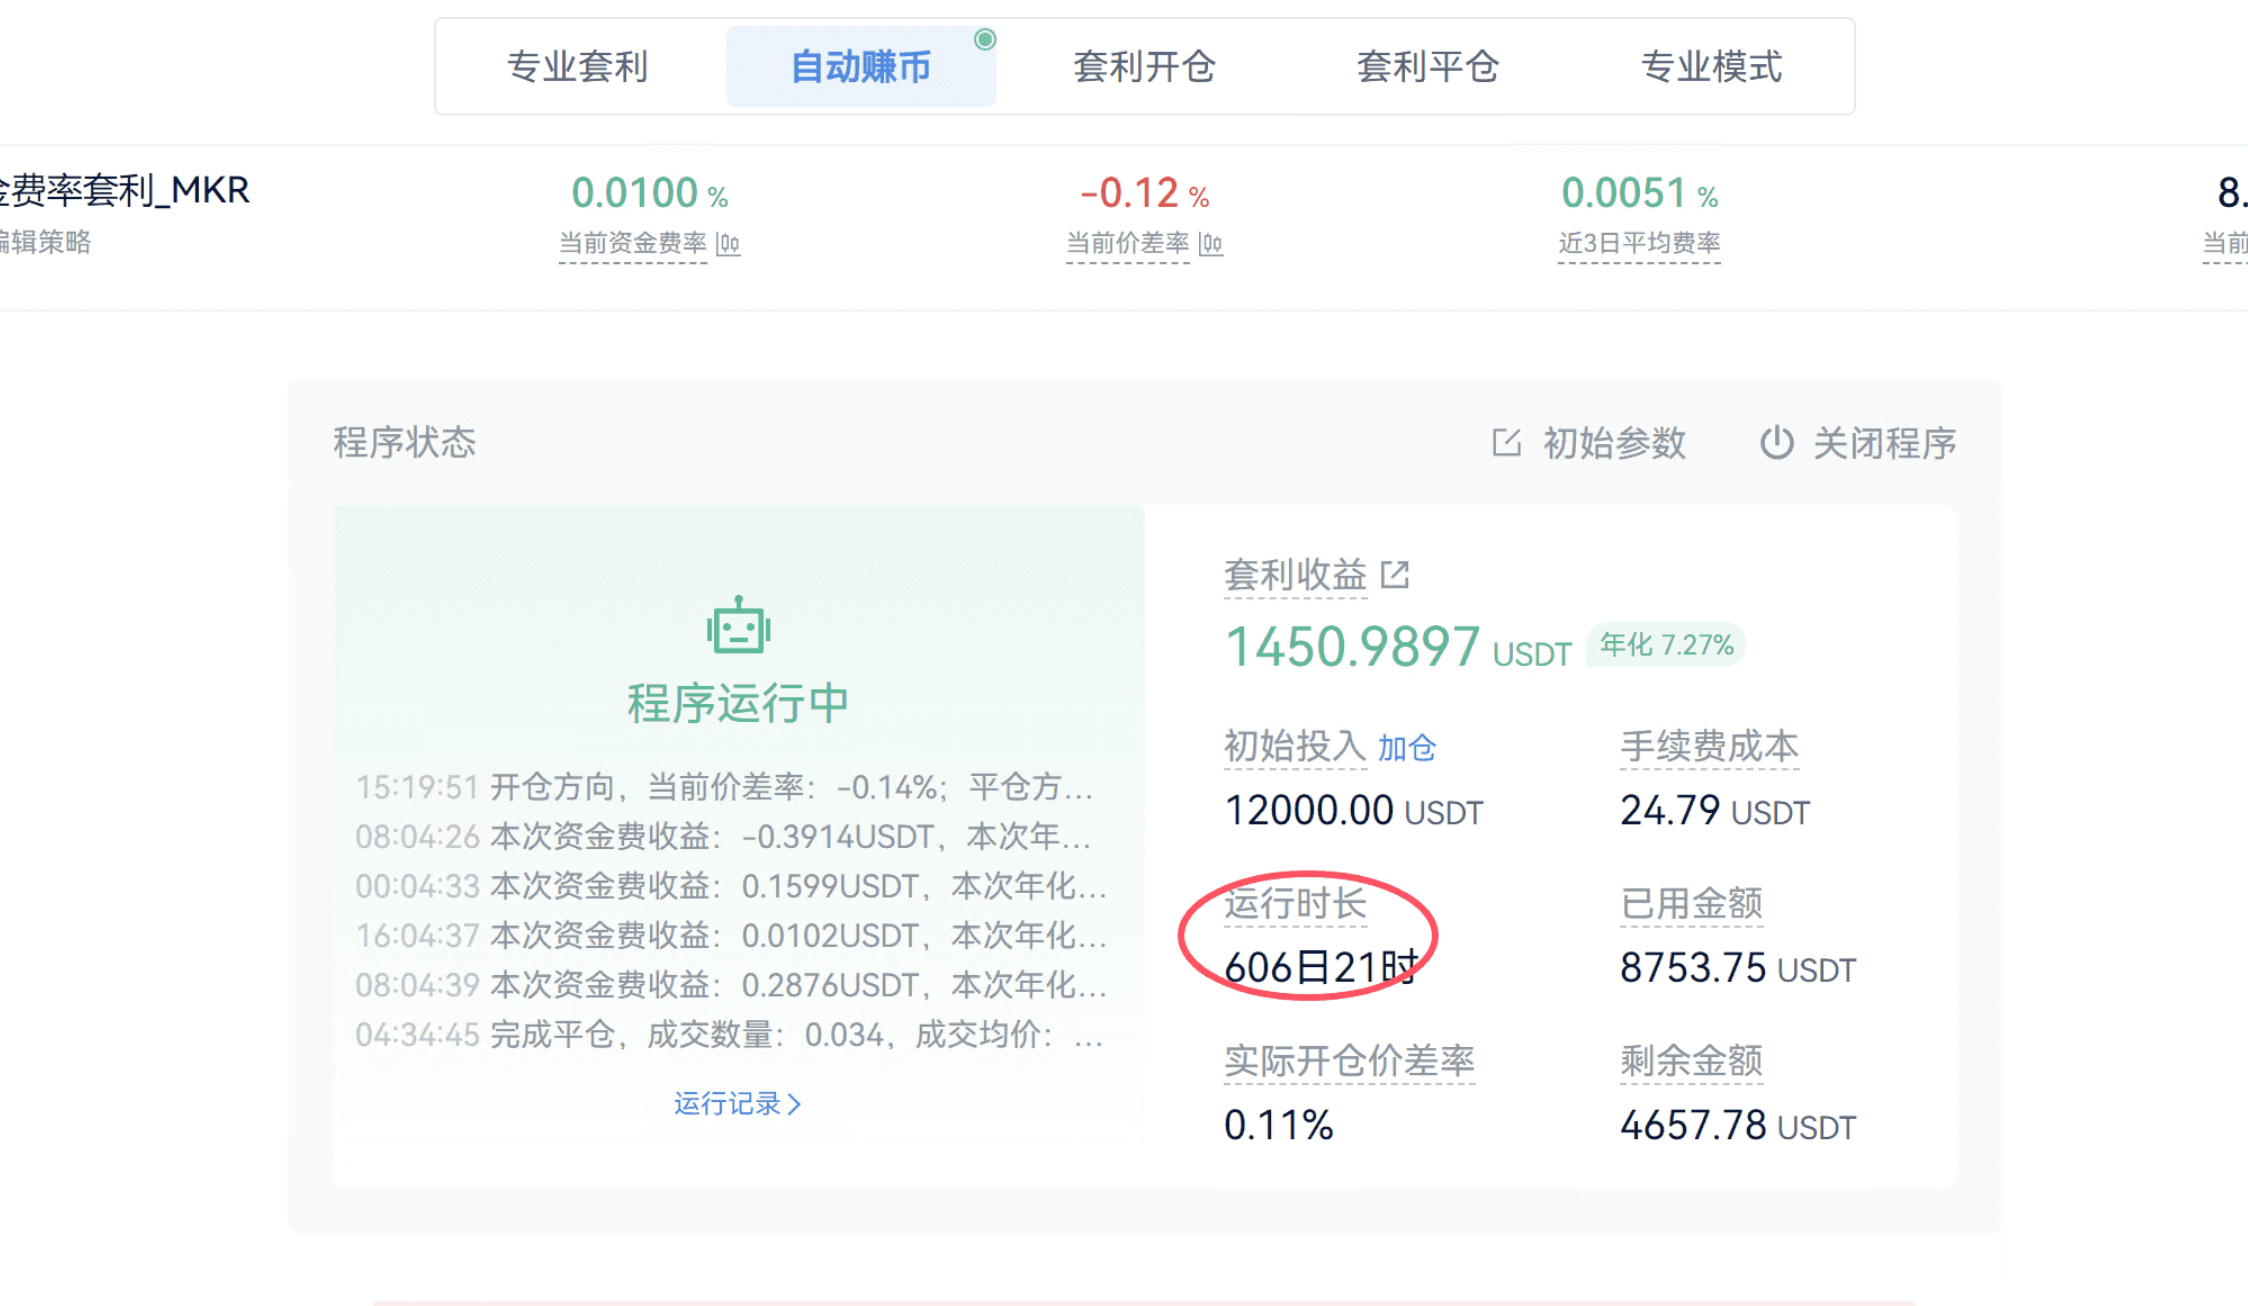Click the chevron after 运行记录

[x=794, y=1104]
